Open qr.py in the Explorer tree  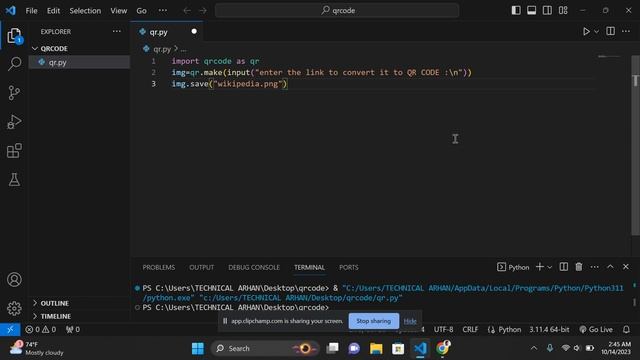[x=79, y=62]
